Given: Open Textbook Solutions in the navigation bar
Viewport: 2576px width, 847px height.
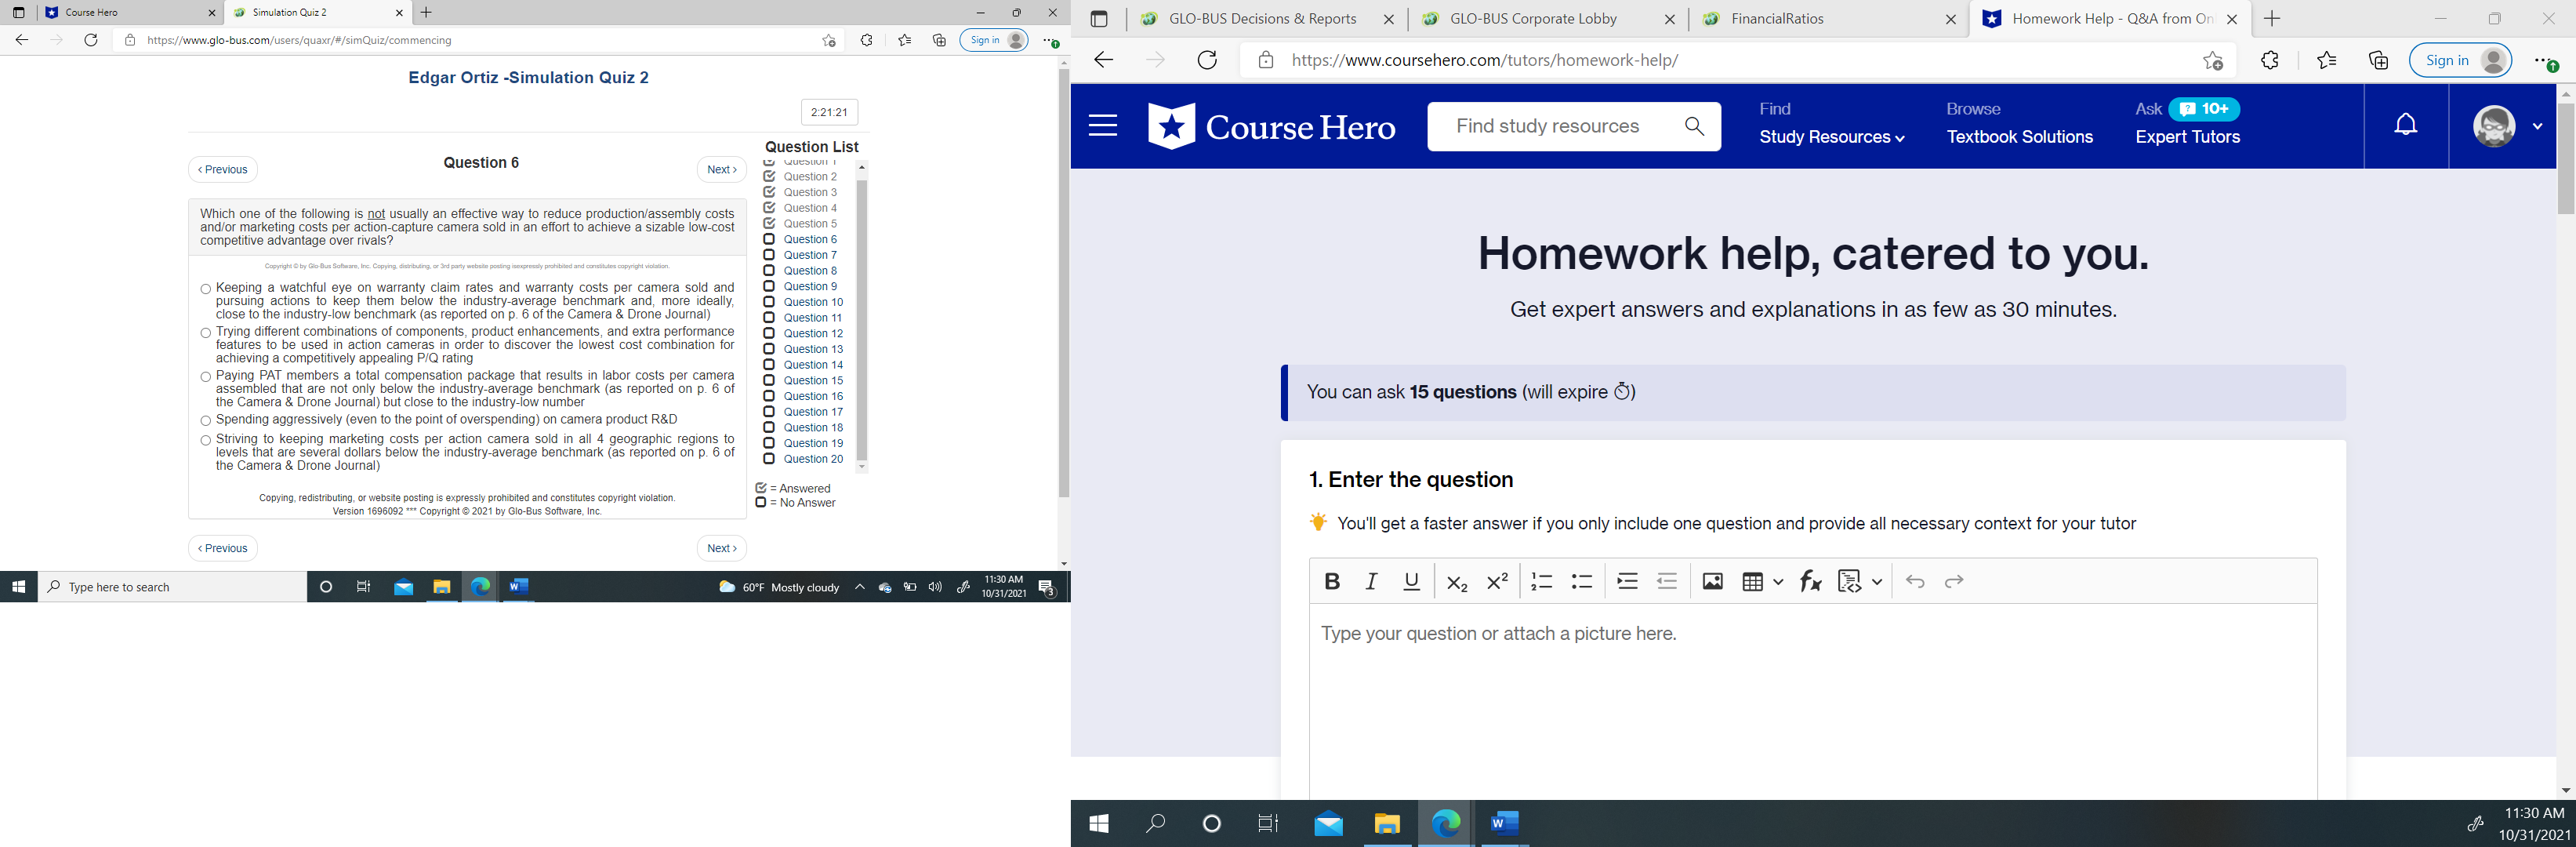Looking at the screenshot, I should 2019,137.
